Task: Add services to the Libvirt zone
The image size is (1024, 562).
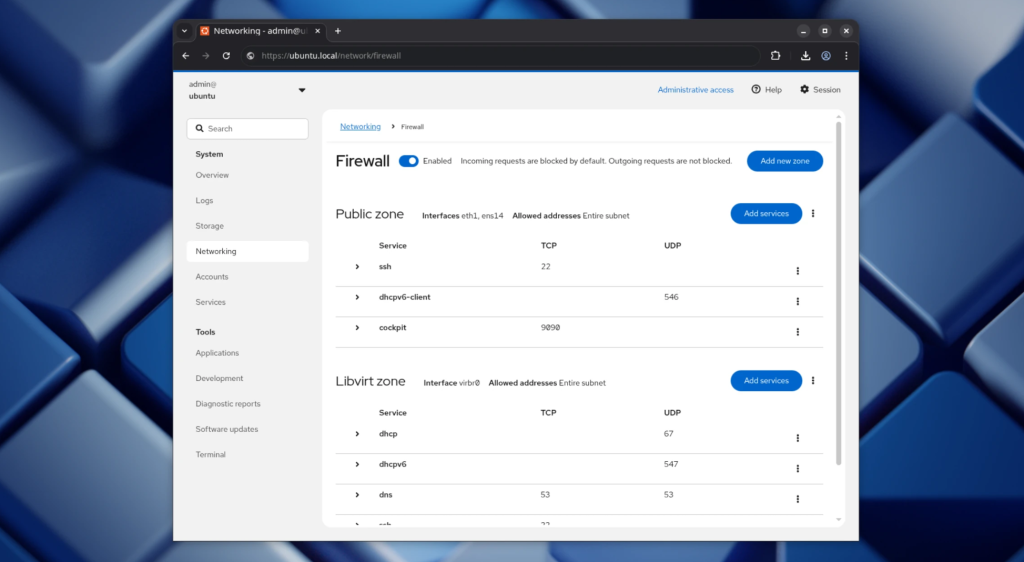Action: (x=766, y=381)
